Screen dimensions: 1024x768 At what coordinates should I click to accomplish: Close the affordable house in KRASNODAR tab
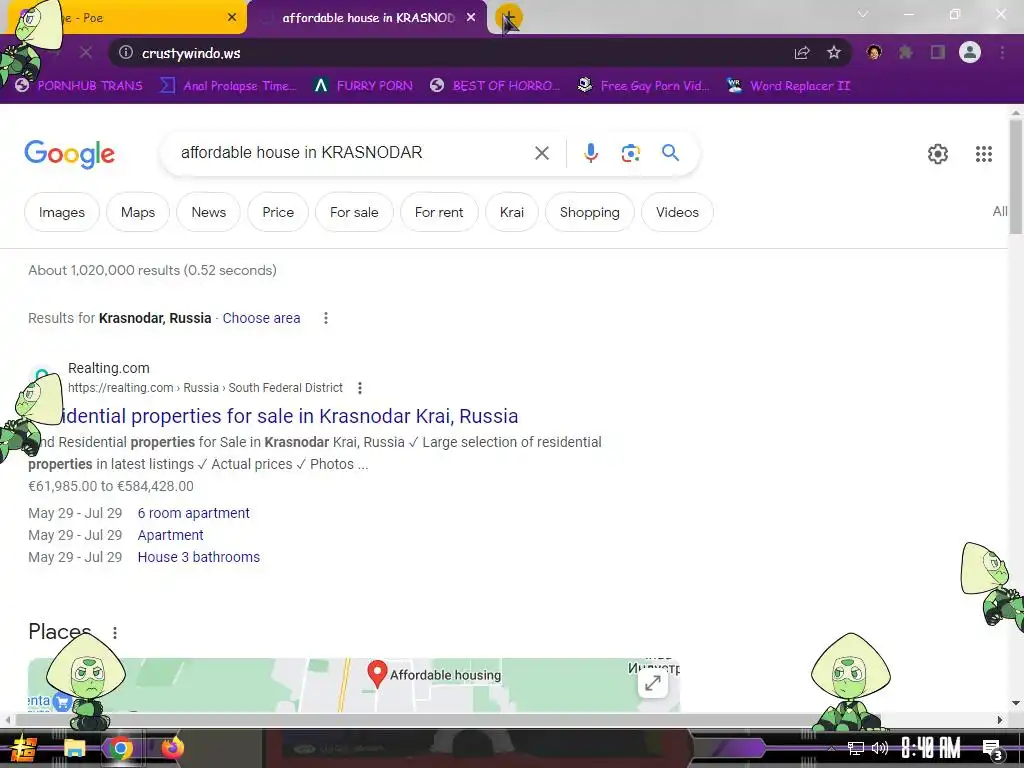[x=471, y=18]
